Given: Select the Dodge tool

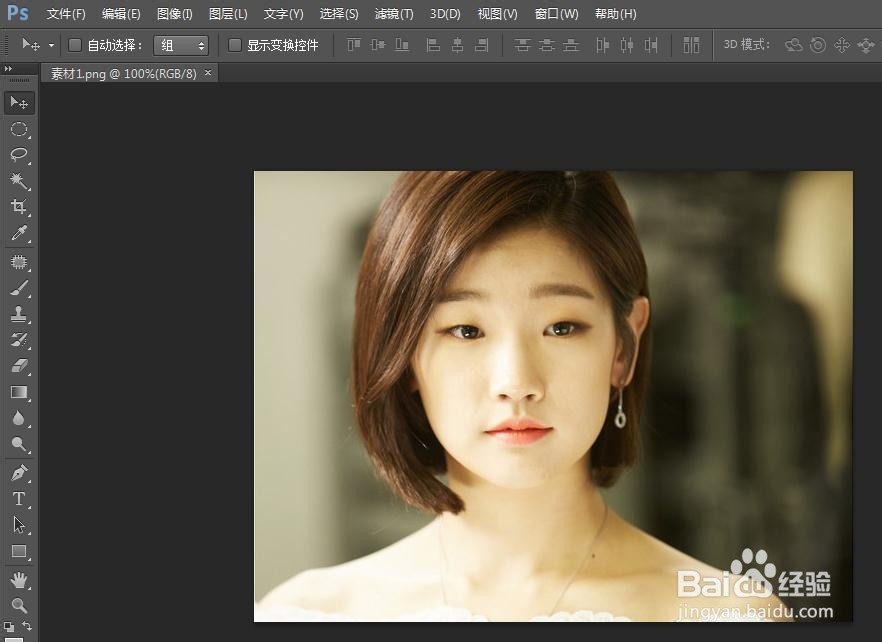Looking at the screenshot, I should pos(19,445).
